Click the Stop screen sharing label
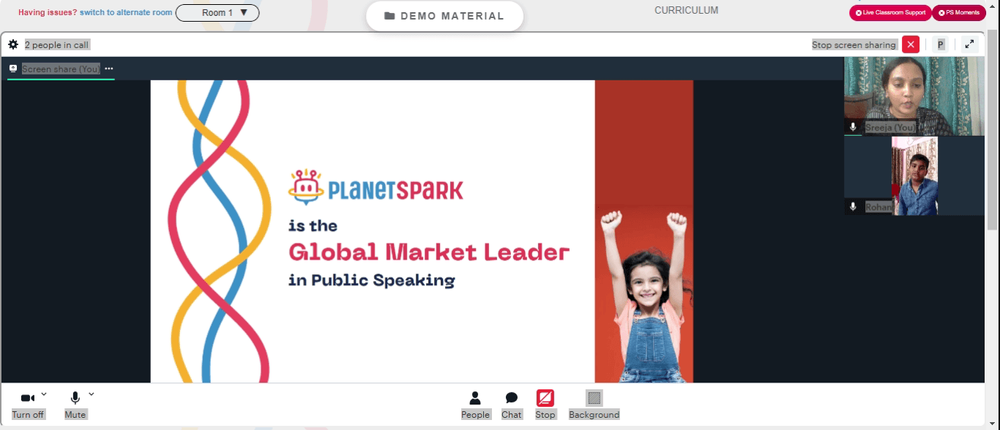This screenshot has height=430, width=1000. [854, 45]
